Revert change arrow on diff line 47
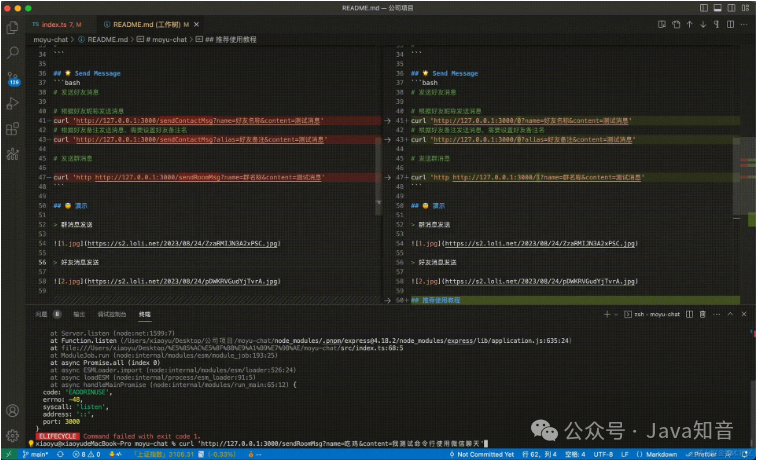Viewport: 758px width, 461px height. [387, 178]
